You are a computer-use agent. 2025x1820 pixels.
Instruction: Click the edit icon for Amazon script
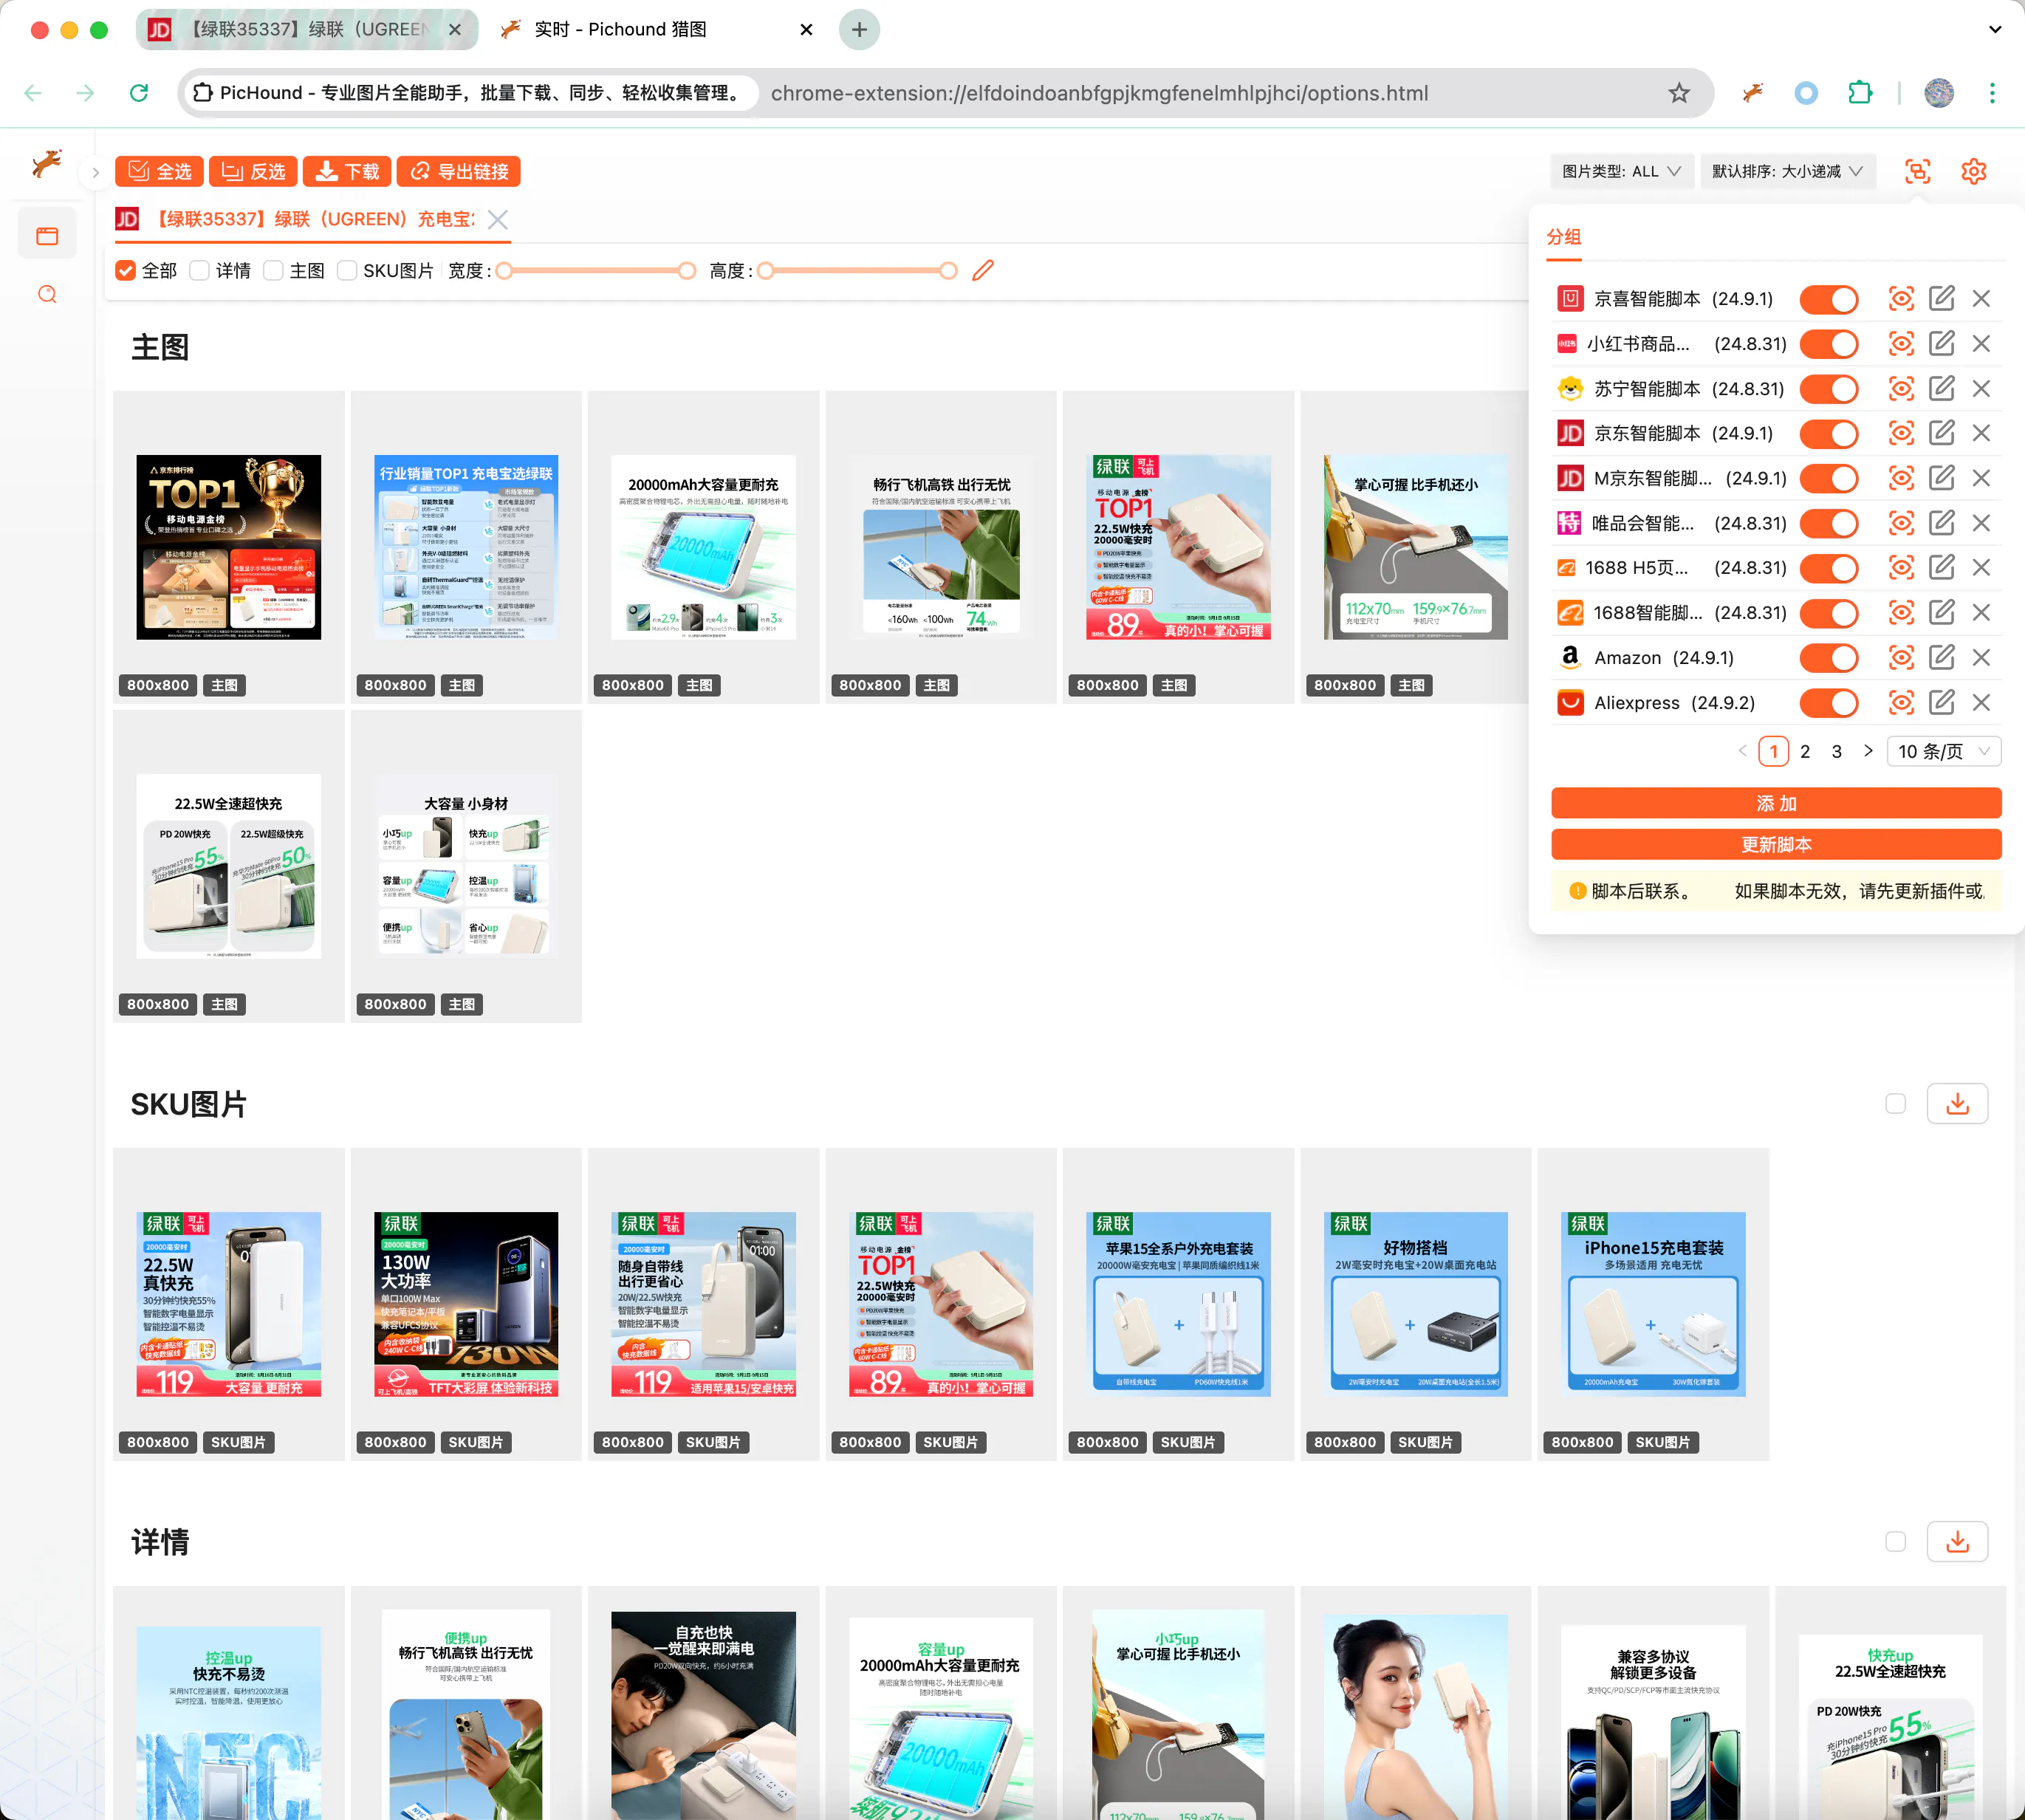[x=1941, y=657]
